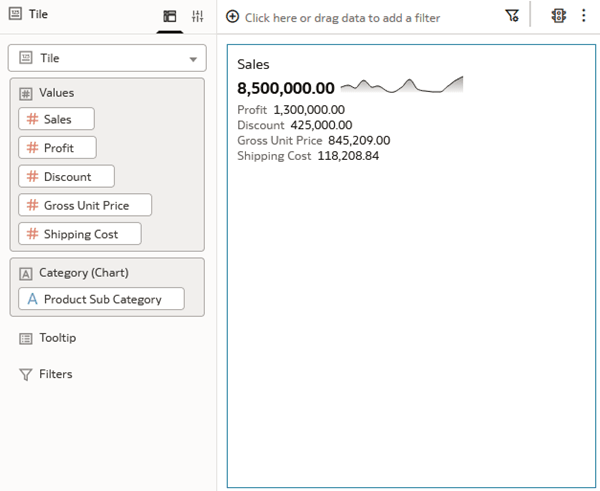Open the Tooltip drop target

tap(57, 338)
